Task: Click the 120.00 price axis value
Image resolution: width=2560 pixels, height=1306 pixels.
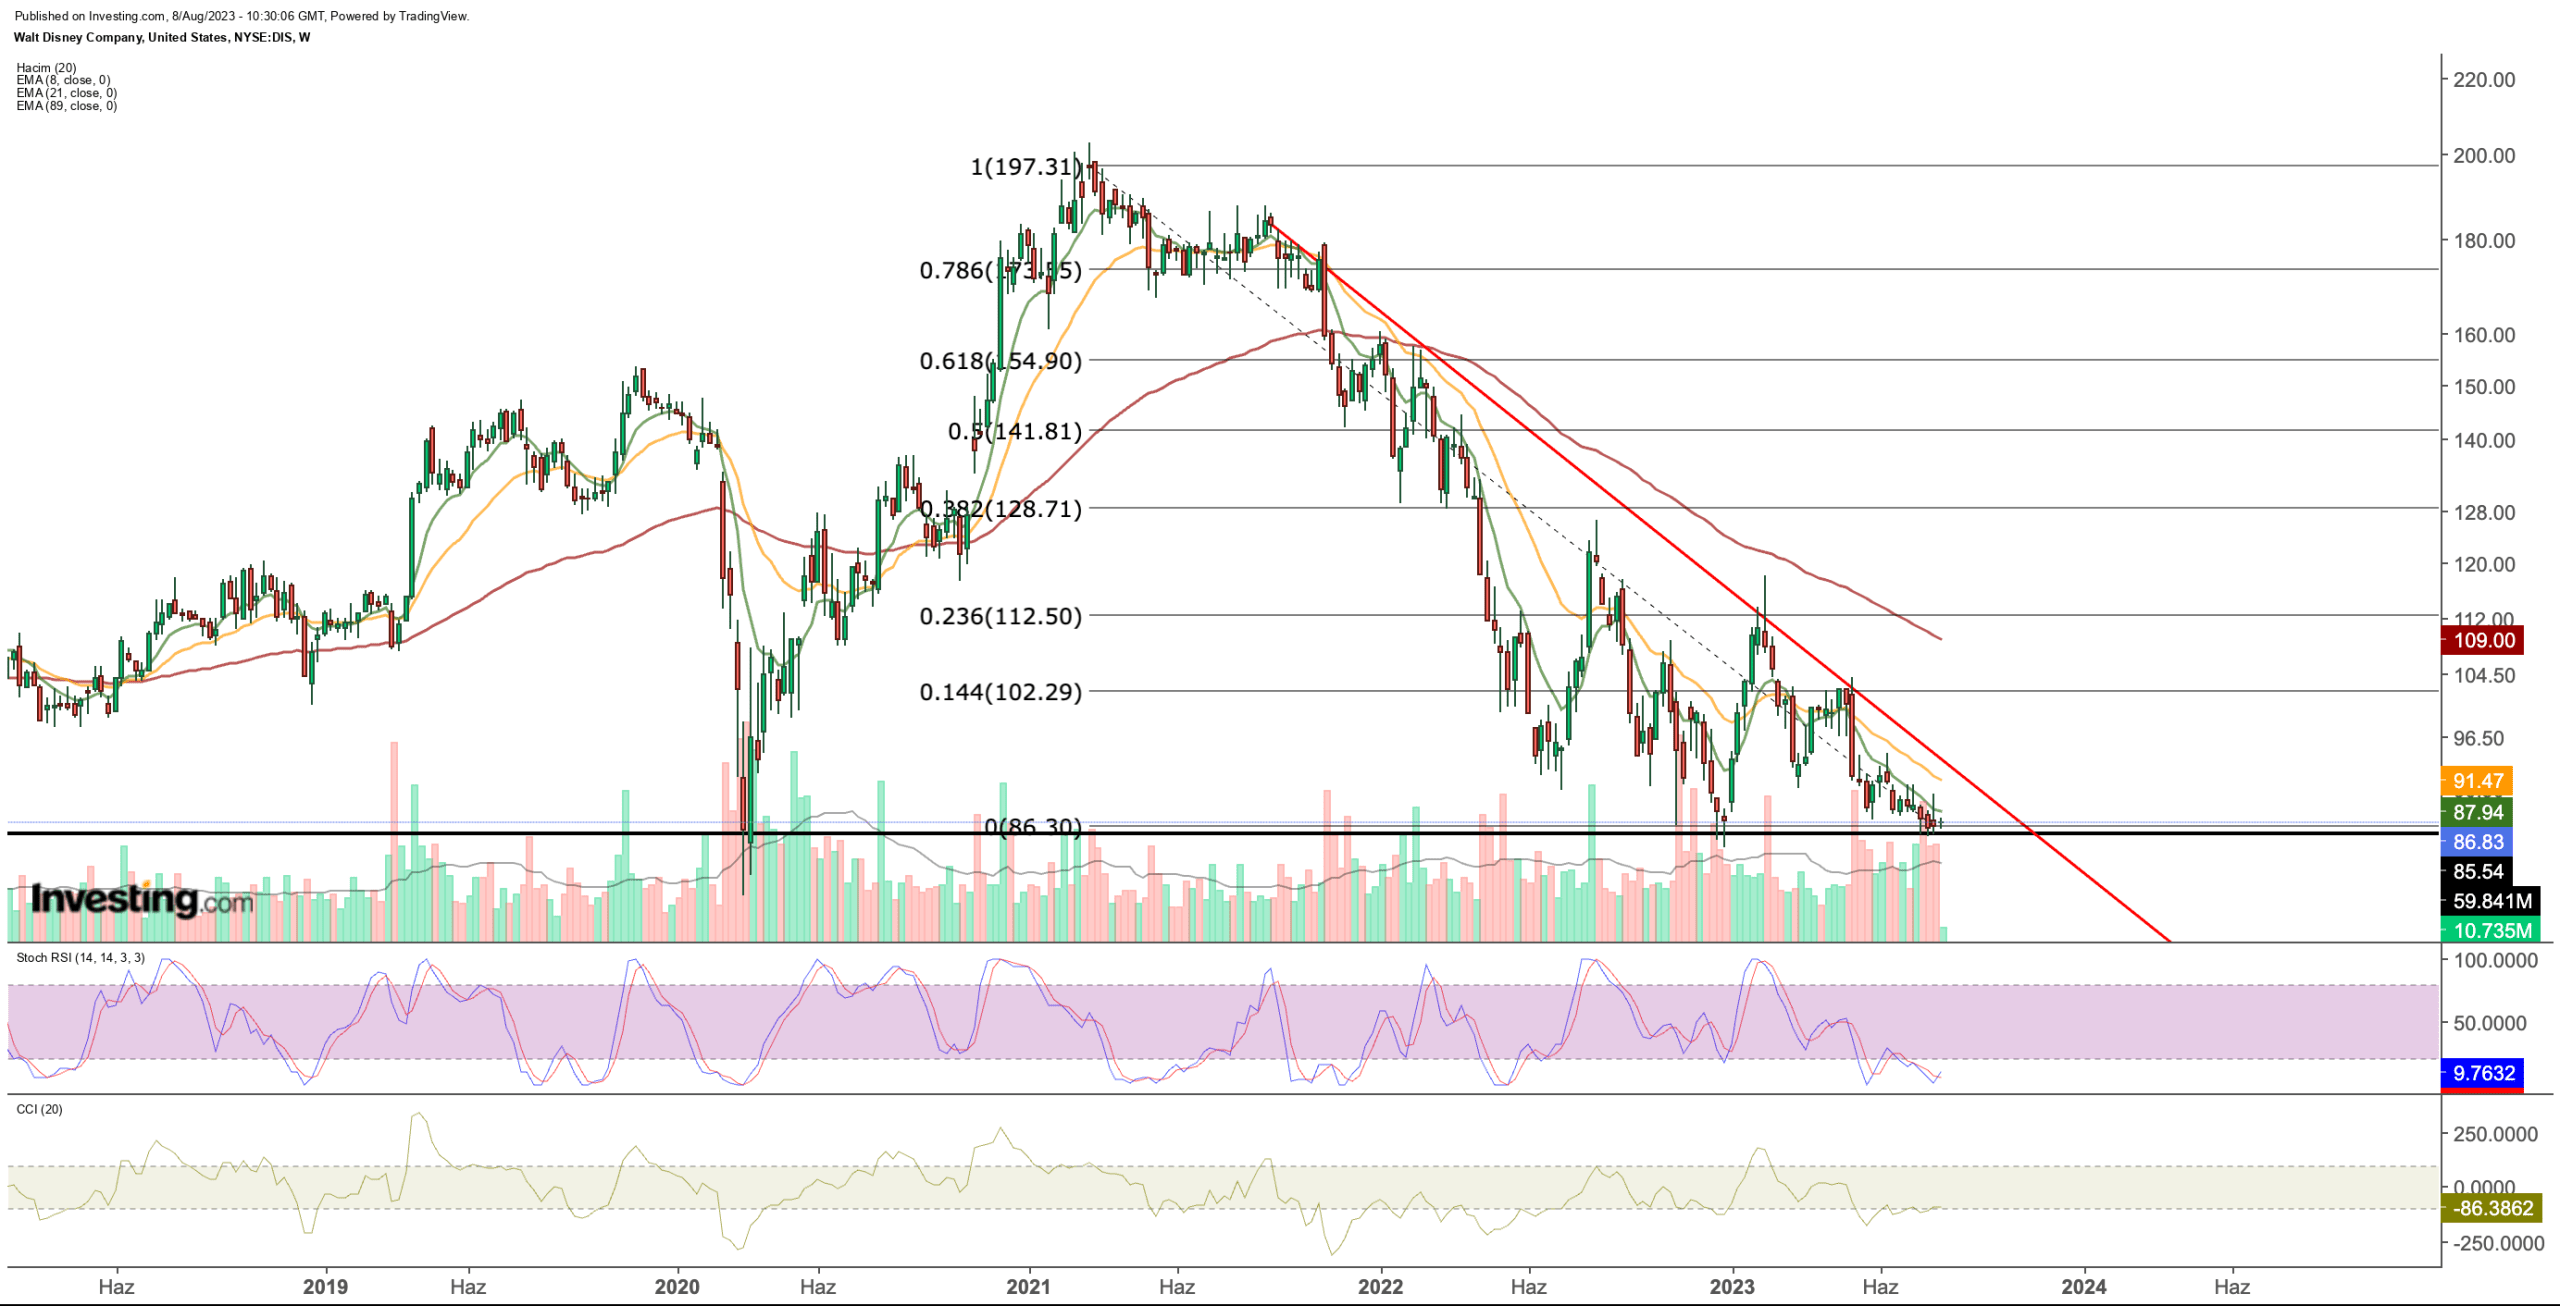Action: [2484, 564]
